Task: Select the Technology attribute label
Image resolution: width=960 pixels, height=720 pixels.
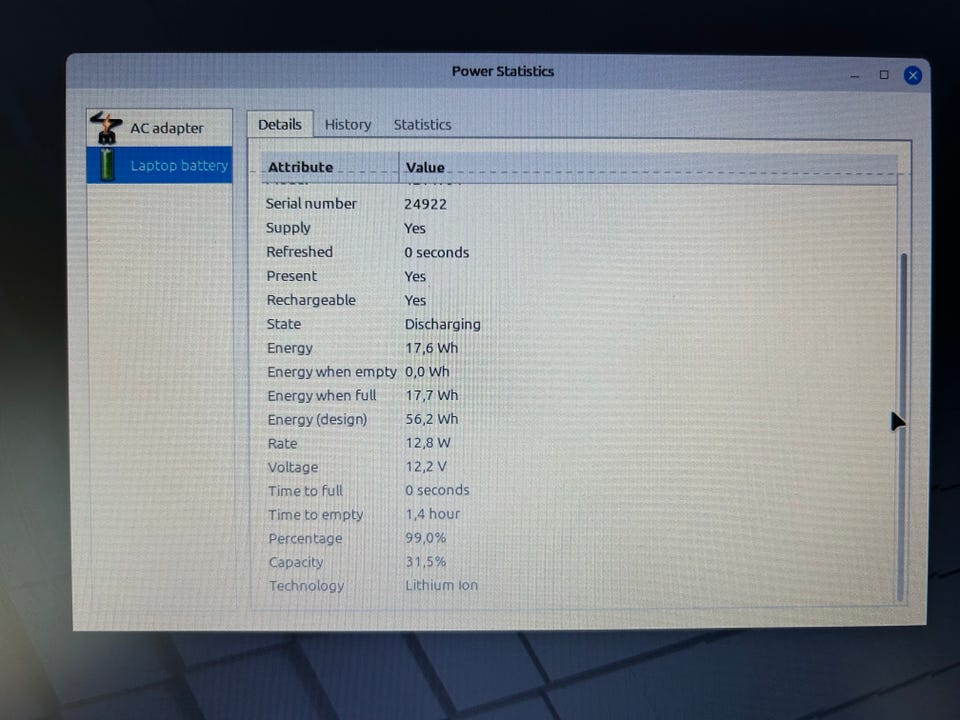Action: click(x=307, y=586)
